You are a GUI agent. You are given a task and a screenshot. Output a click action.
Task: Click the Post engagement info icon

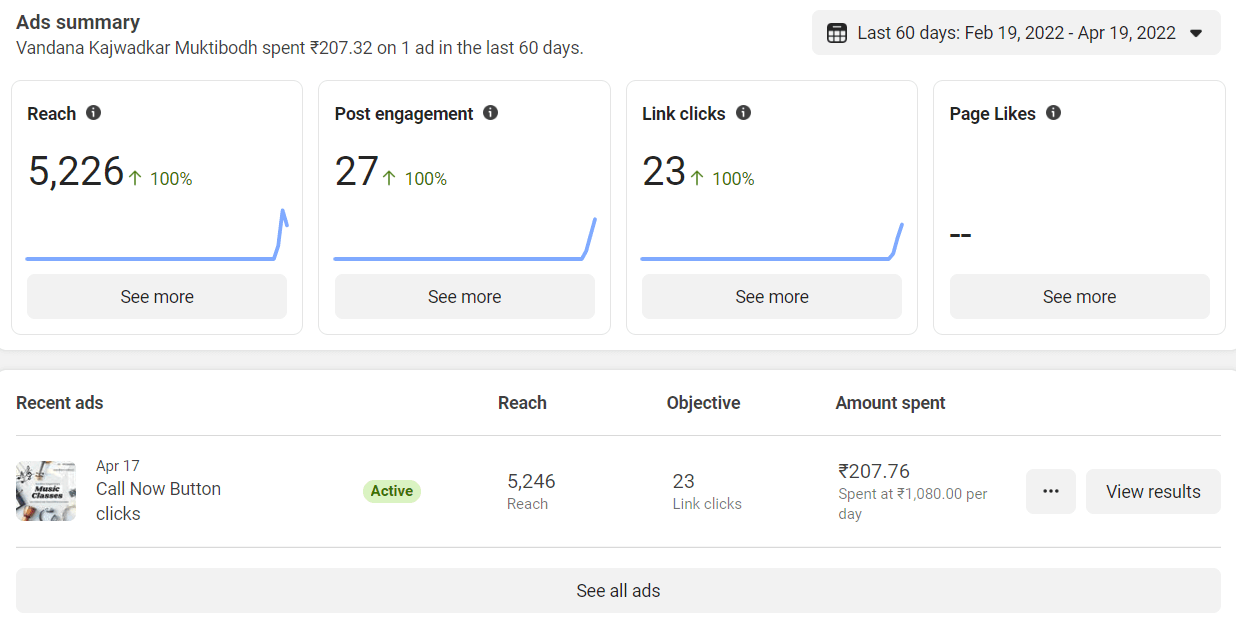click(x=490, y=113)
